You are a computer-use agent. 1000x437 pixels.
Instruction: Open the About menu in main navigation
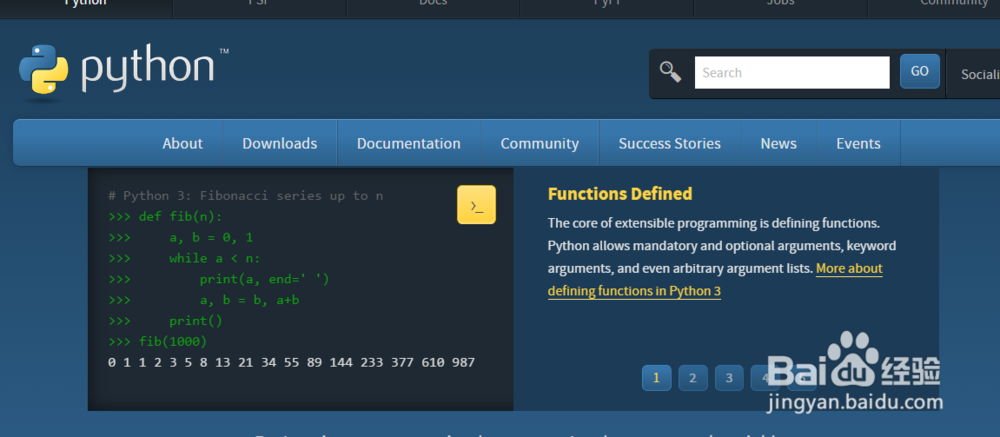[x=182, y=143]
